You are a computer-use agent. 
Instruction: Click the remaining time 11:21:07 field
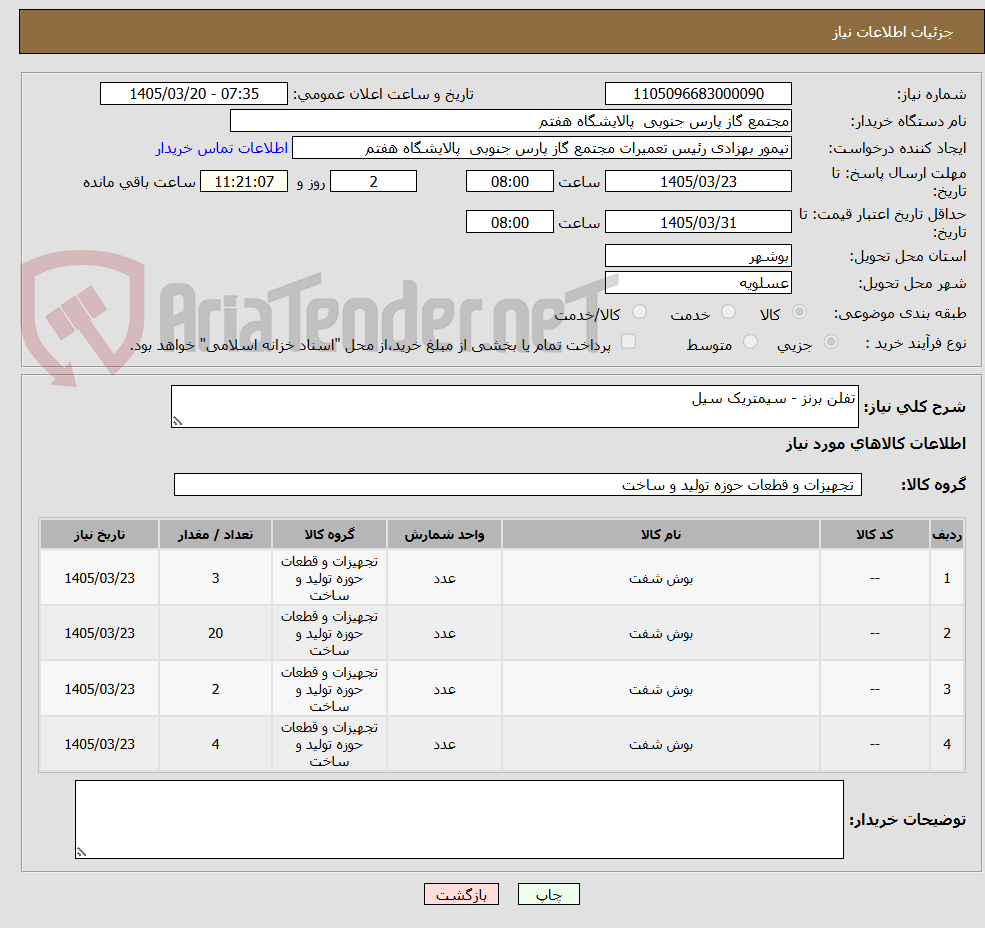coord(244,182)
